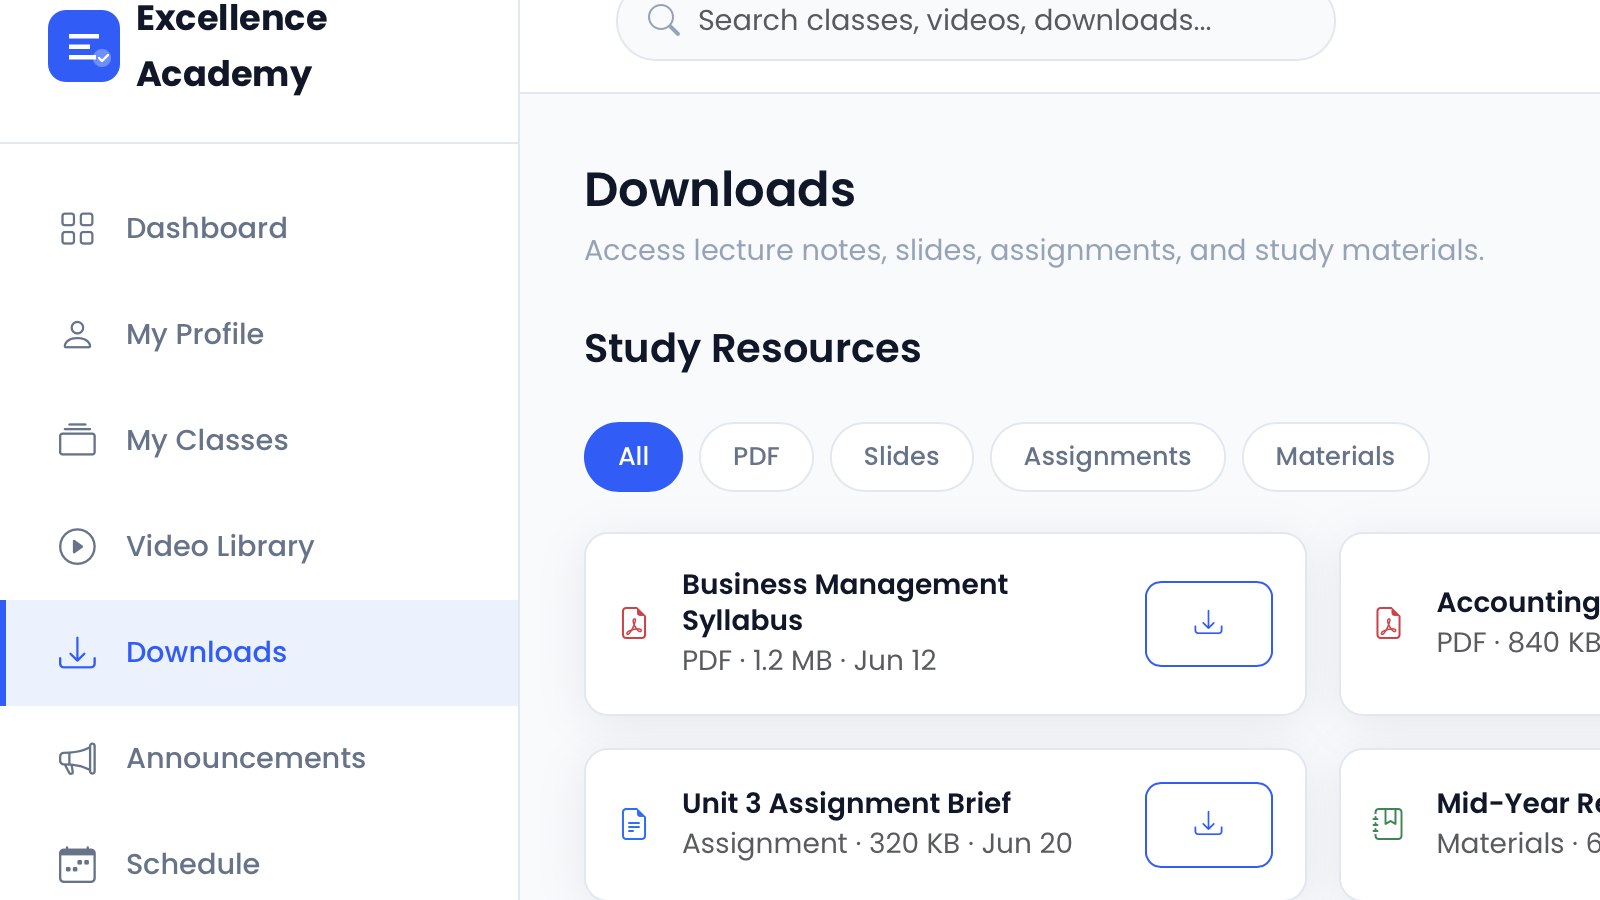The height and width of the screenshot is (900, 1600).
Task: Click the search magnifier icon
Action: pos(663,20)
